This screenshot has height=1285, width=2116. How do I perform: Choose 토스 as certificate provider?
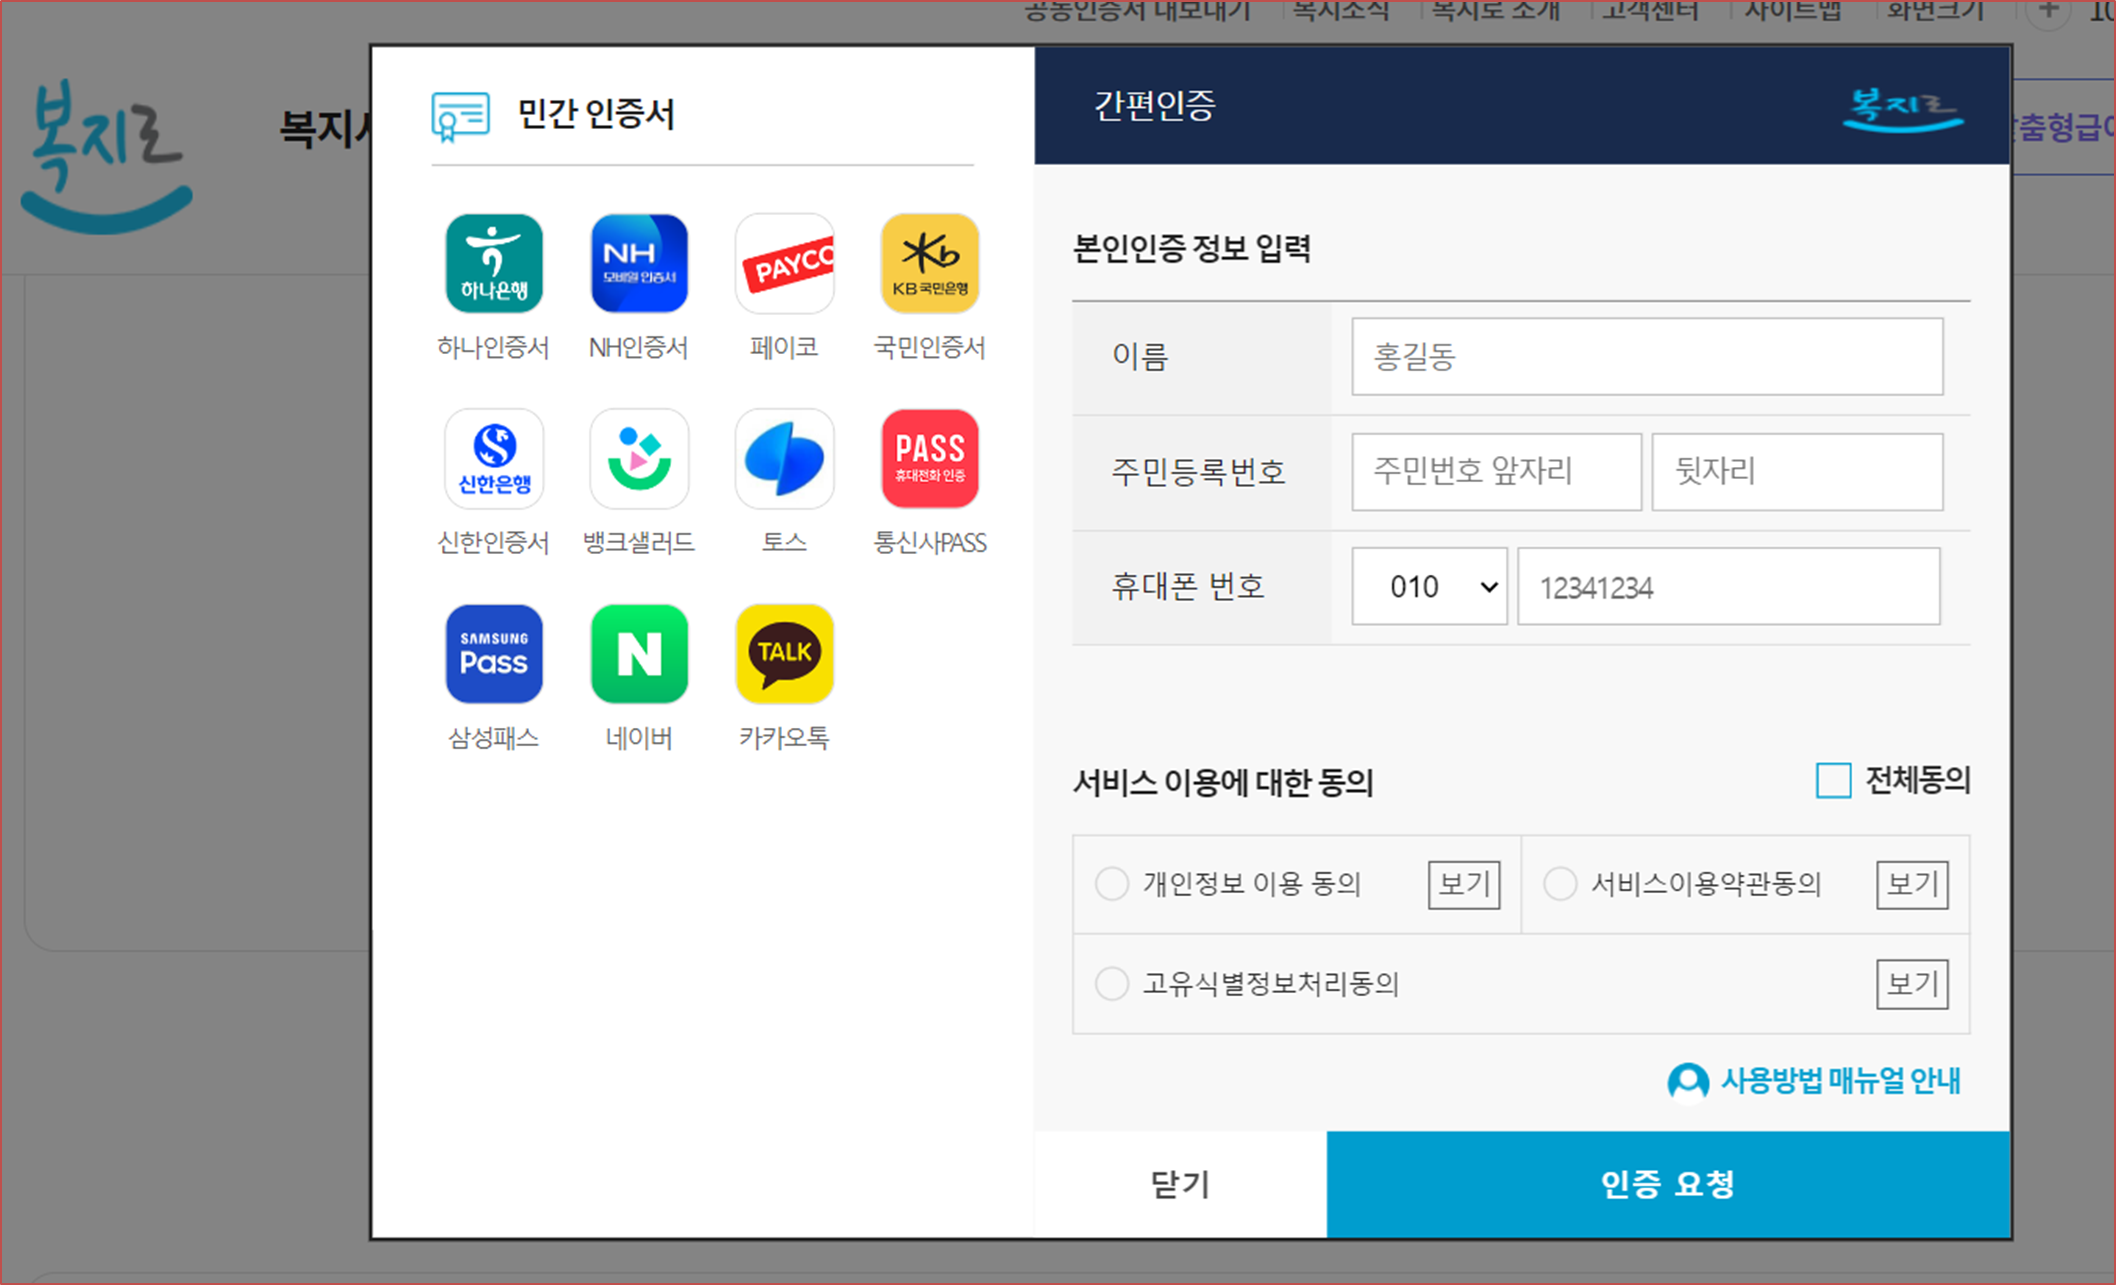coord(784,458)
